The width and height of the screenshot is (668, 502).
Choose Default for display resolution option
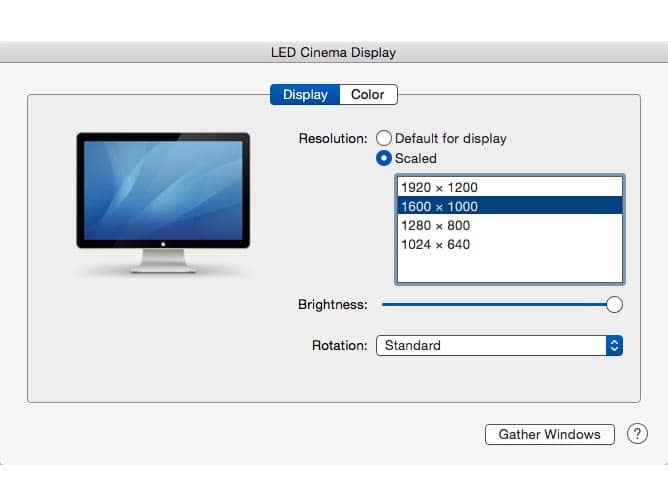click(384, 138)
